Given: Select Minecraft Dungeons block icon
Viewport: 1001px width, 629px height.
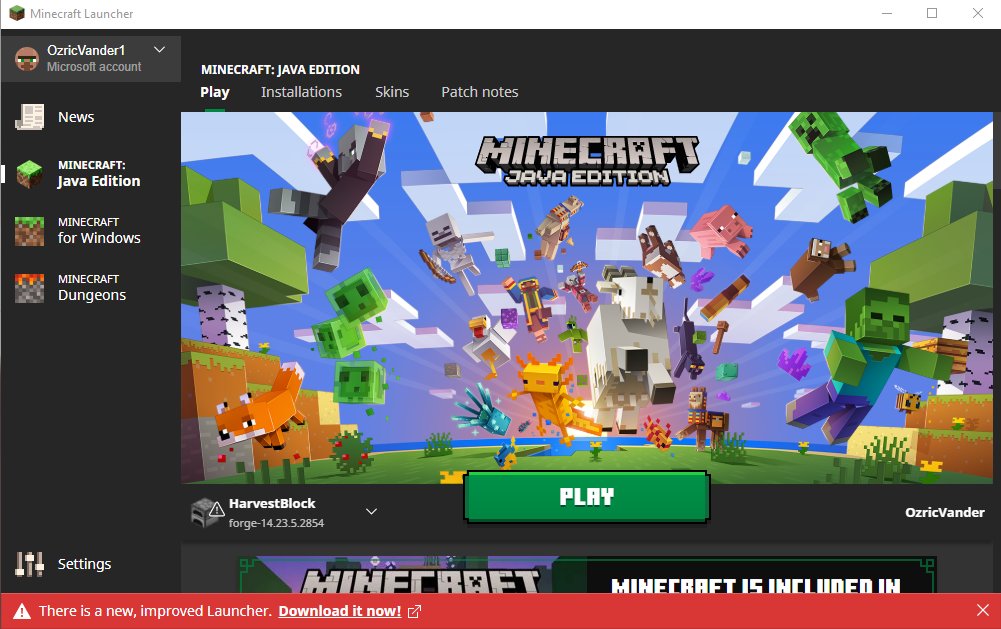Looking at the screenshot, I should coord(29,288).
